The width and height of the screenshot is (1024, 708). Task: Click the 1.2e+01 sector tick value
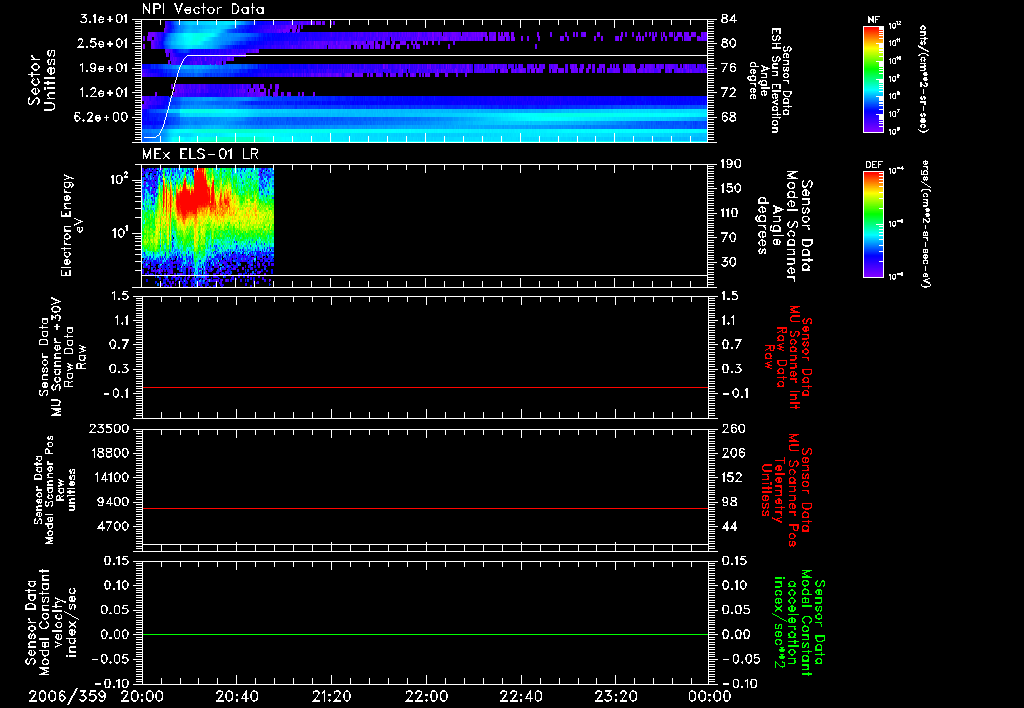coord(103,93)
